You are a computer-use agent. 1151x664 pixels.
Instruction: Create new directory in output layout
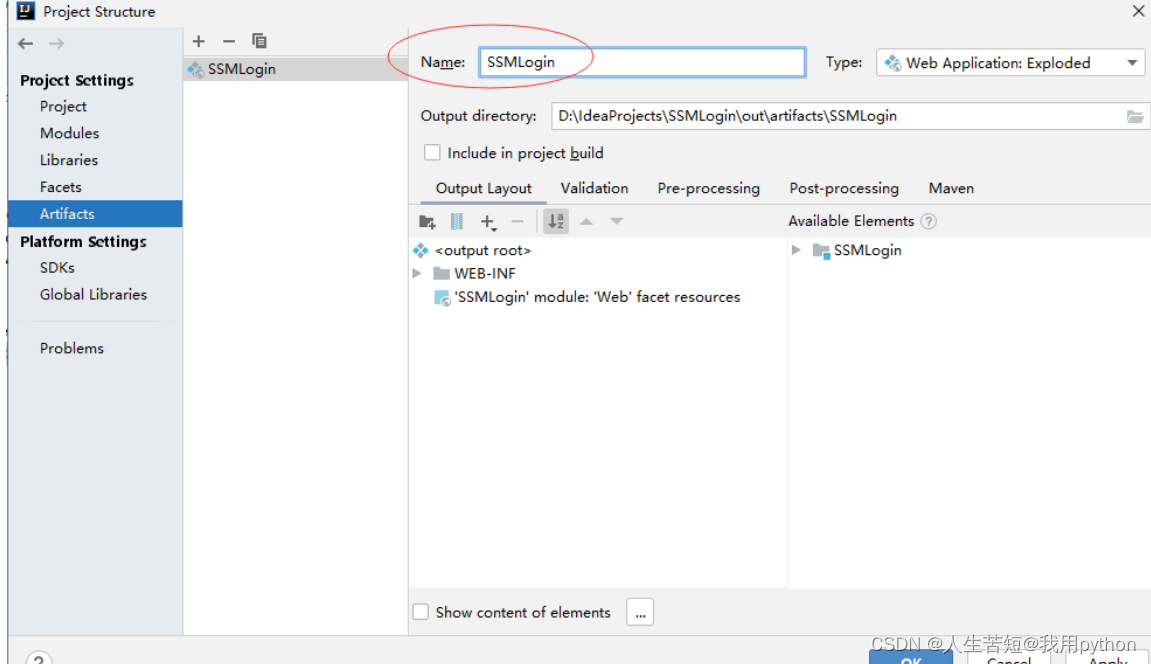(427, 222)
